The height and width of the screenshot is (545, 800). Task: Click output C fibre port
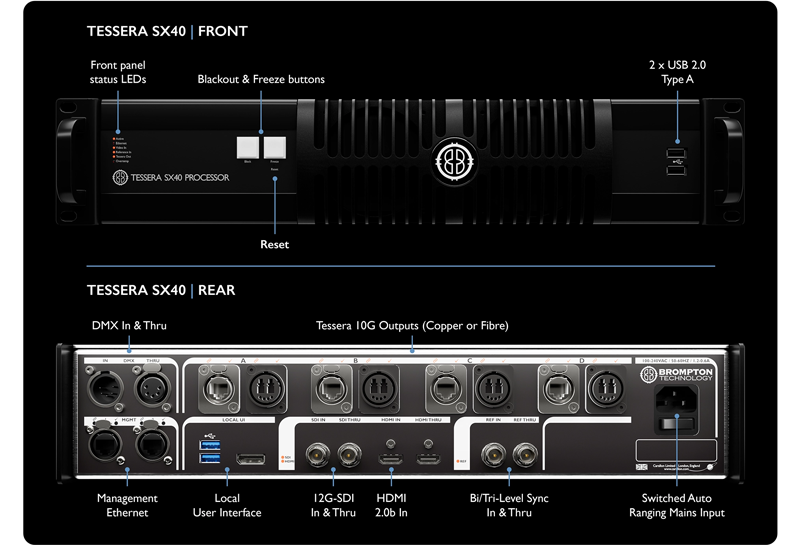click(x=492, y=389)
